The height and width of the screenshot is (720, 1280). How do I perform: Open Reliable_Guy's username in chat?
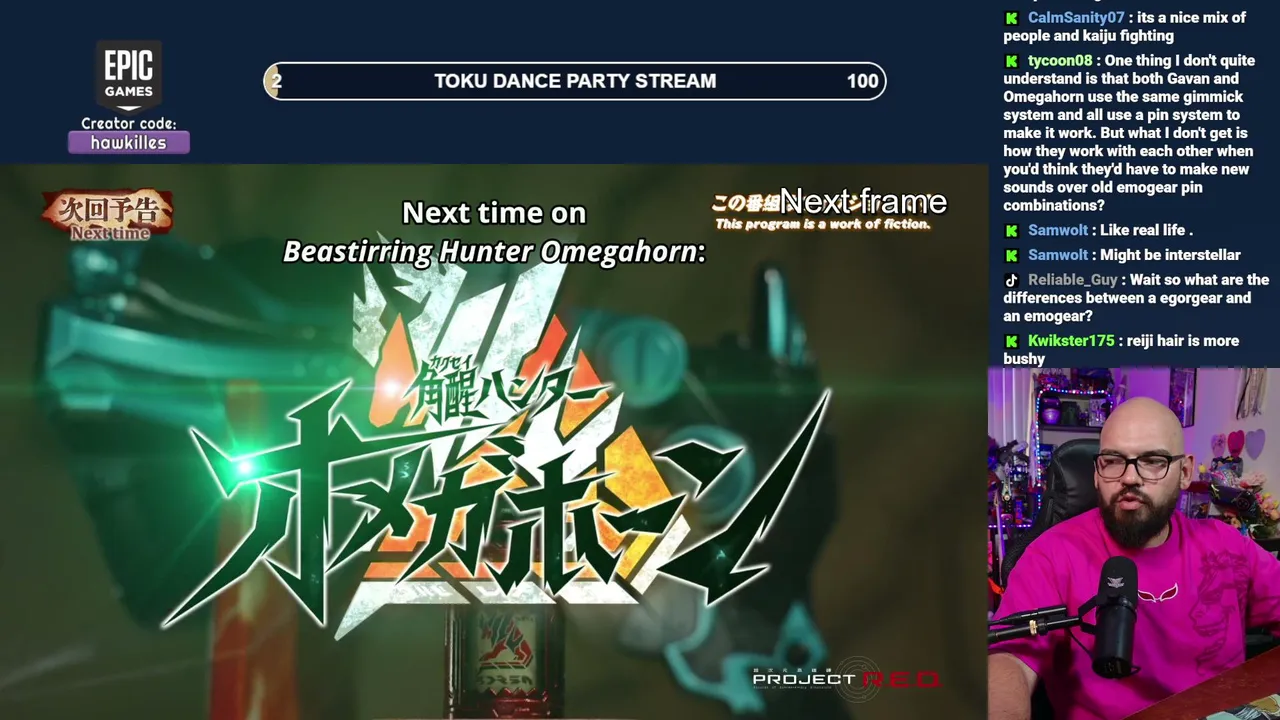tap(1073, 281)
